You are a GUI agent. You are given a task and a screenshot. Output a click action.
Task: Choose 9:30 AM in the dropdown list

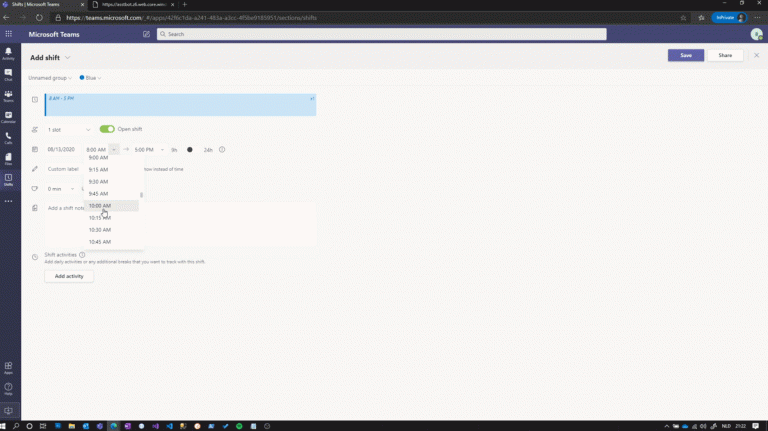coord(99,182)
